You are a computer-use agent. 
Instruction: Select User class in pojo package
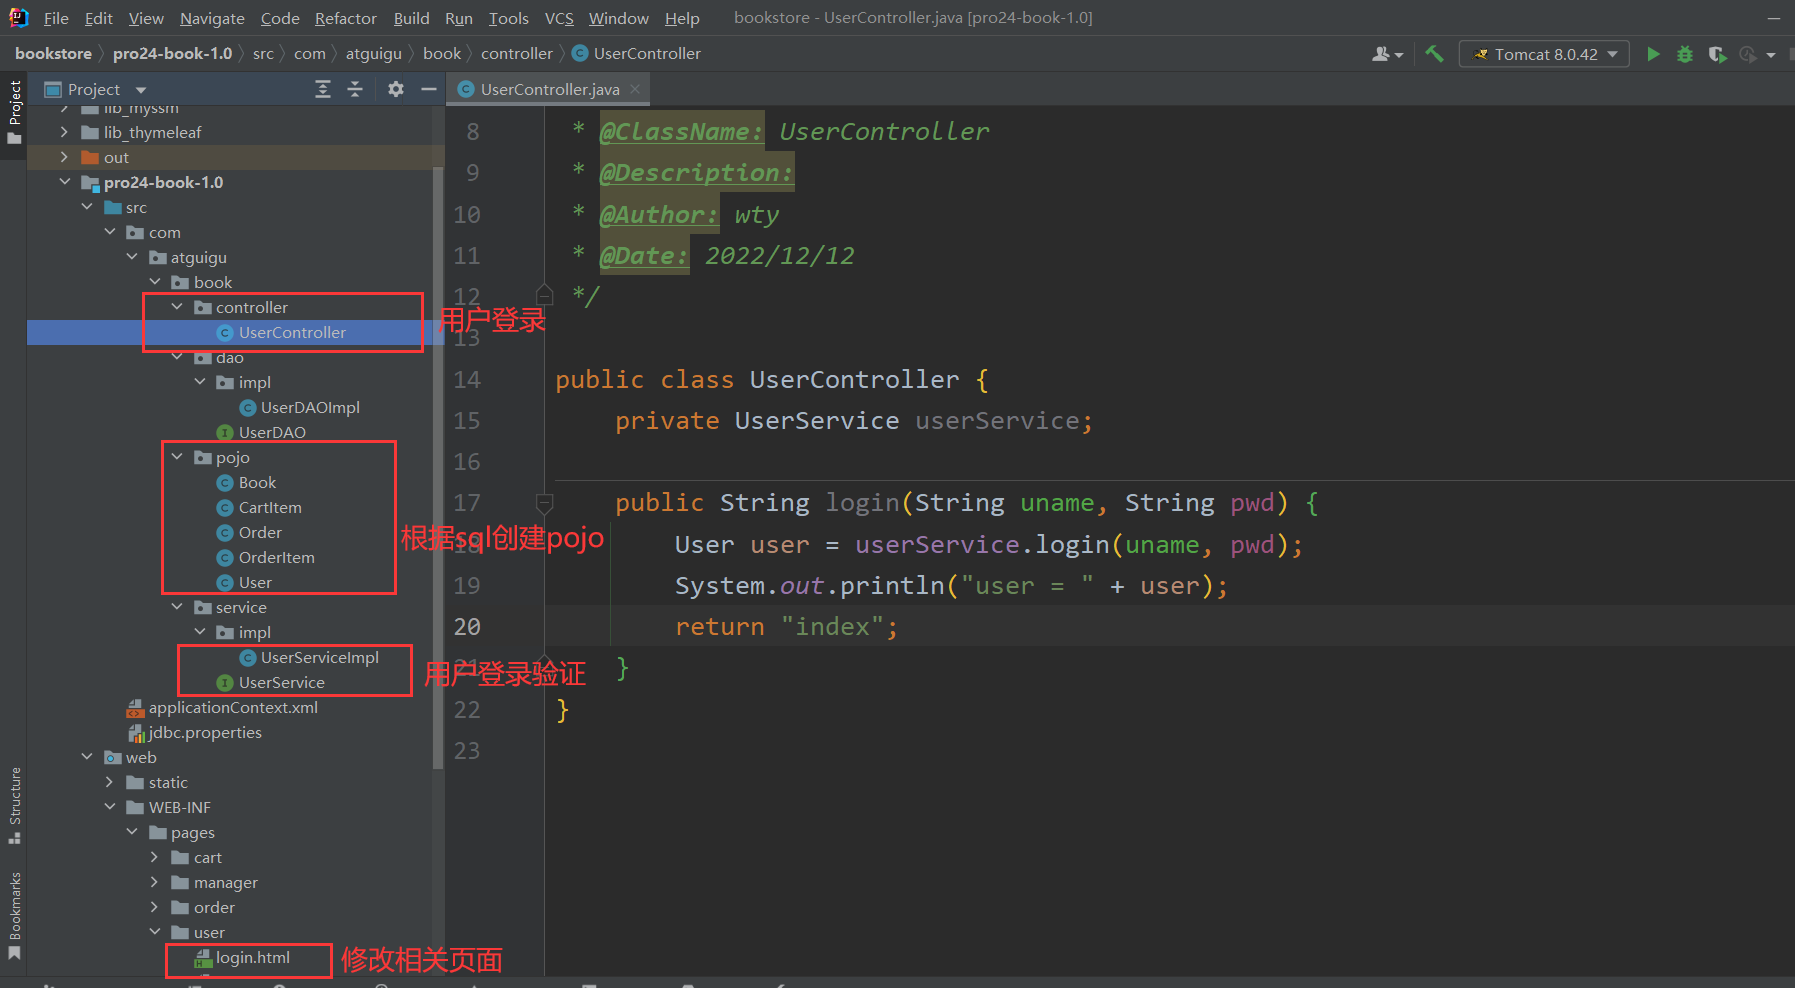tap(255, 582)
